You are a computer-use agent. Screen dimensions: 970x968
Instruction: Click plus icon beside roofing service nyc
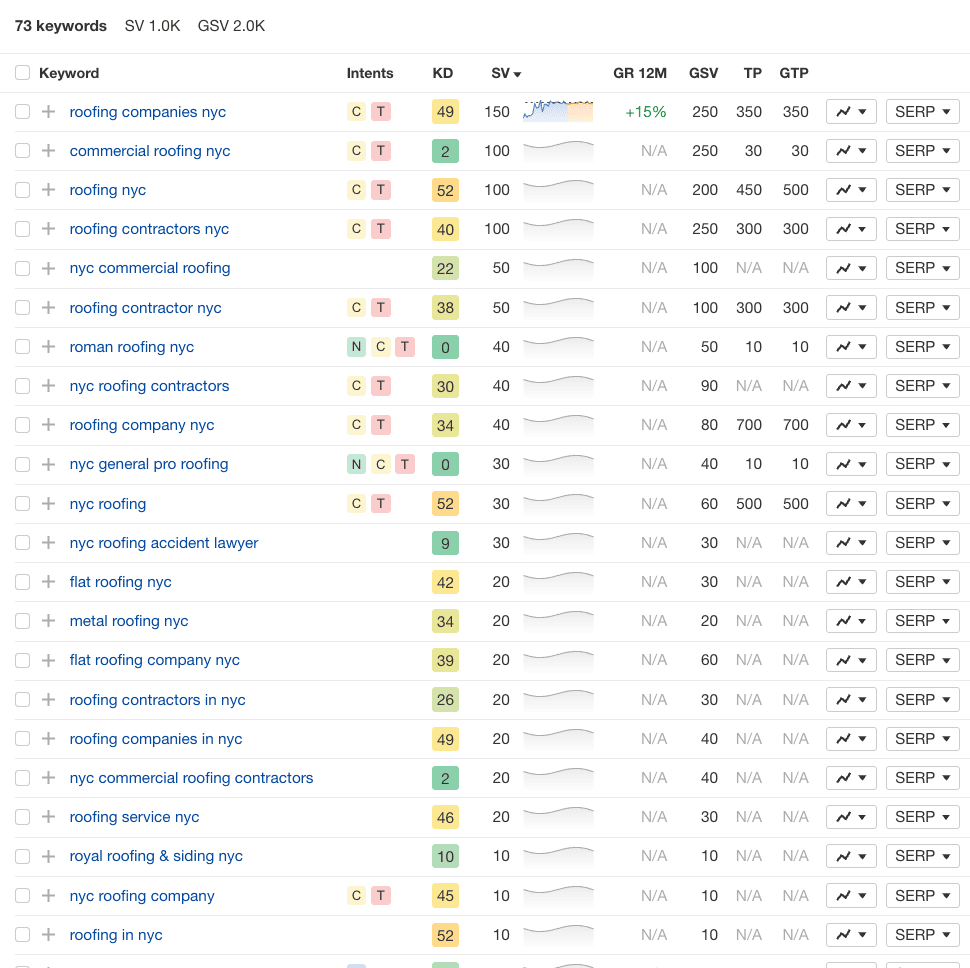[48, 817]
